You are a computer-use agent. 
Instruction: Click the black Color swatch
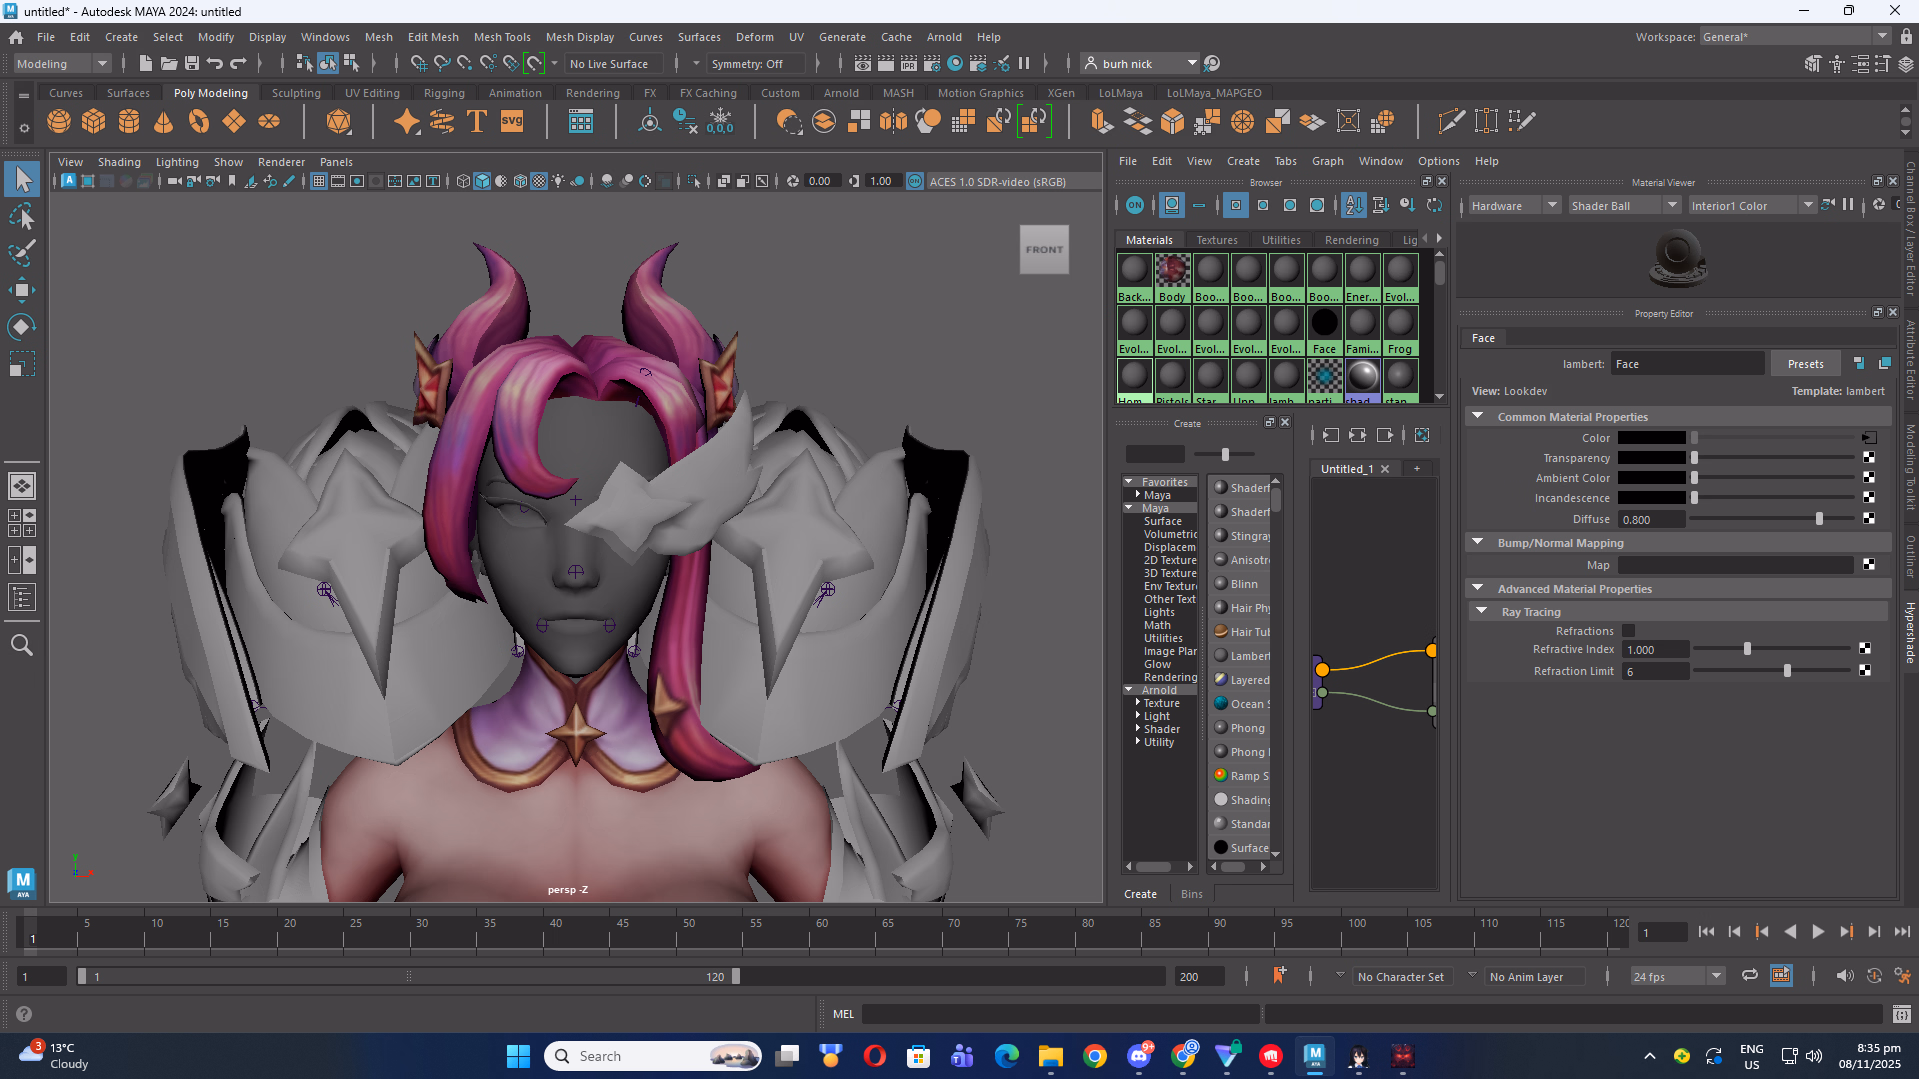1651,438
